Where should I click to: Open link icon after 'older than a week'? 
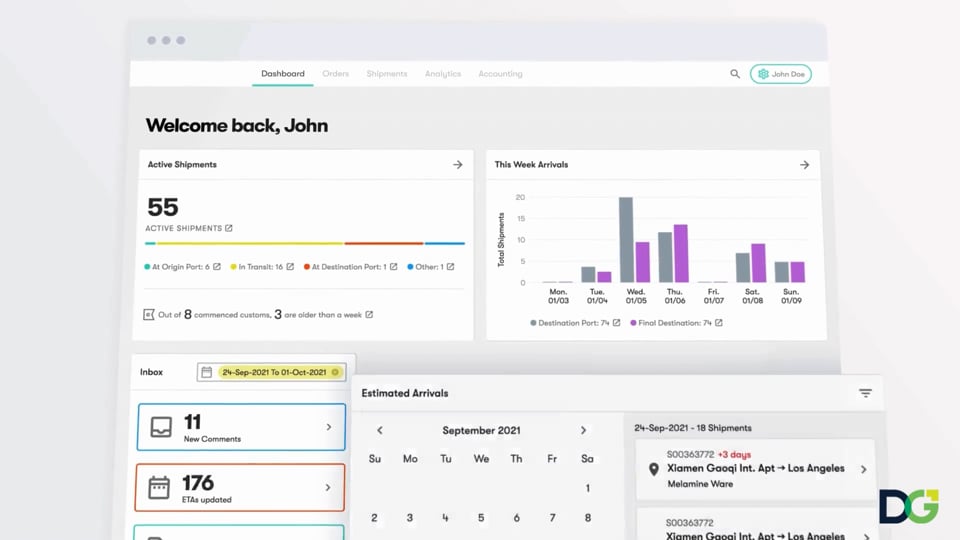click(x=369, y=315)
